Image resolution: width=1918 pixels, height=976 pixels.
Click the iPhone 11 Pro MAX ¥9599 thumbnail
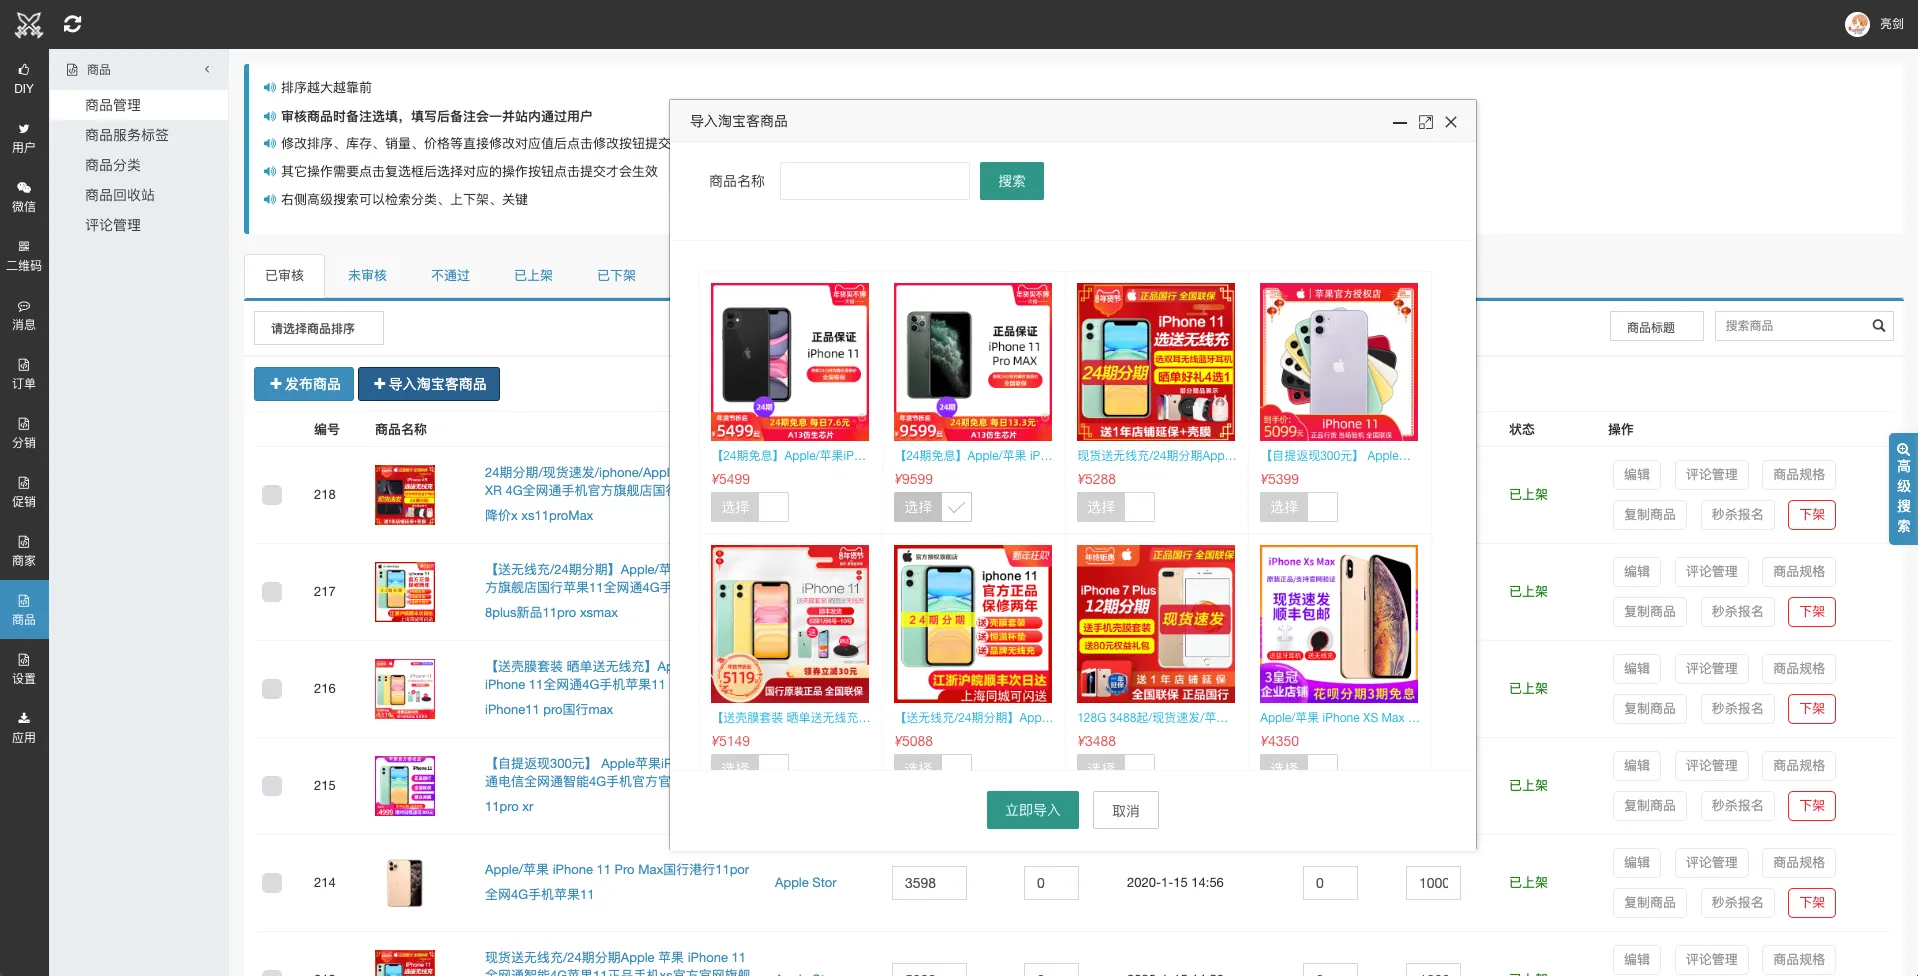click(973, 362)
